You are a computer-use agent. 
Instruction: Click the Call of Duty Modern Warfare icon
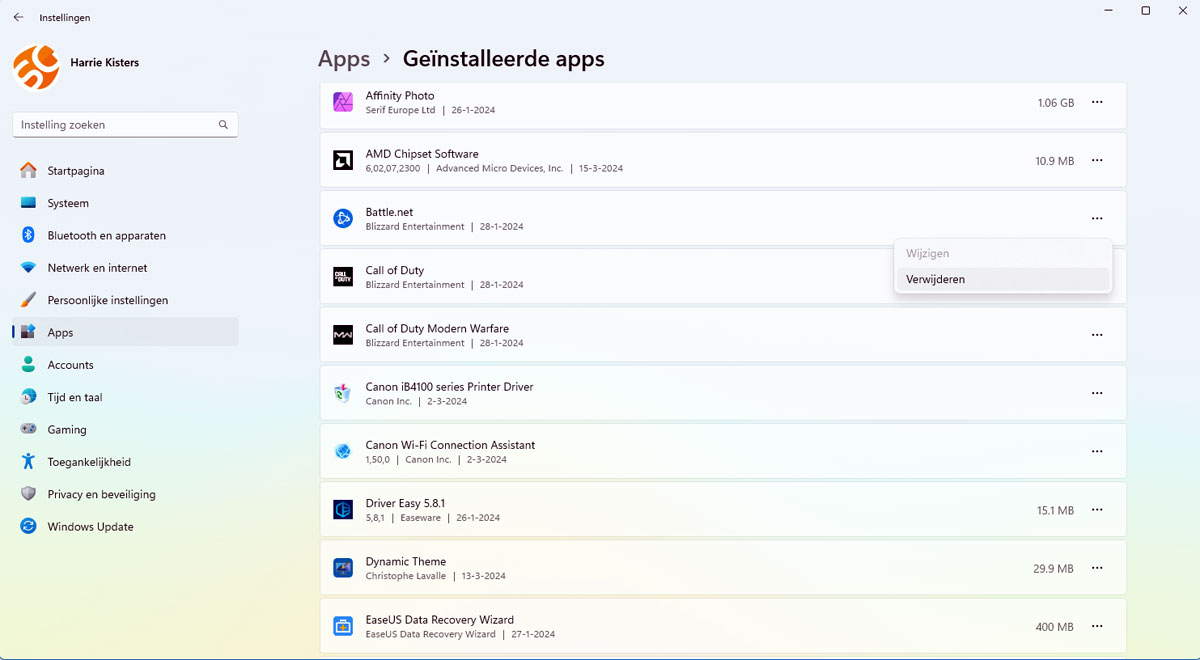343,335
